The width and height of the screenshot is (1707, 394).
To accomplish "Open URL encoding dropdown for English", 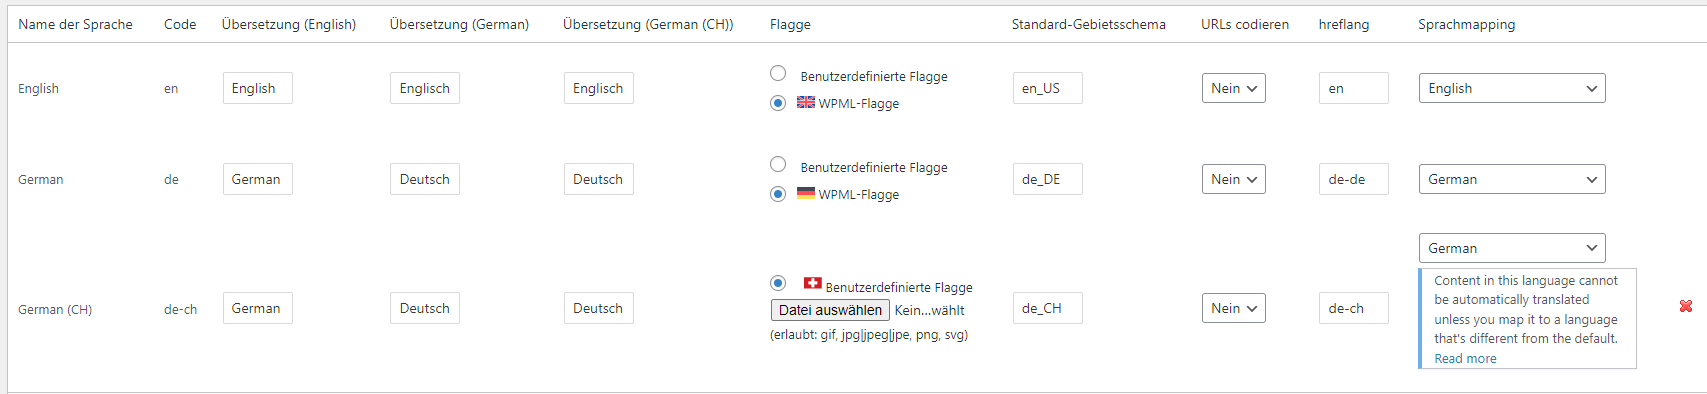I will pos(1234,88).
